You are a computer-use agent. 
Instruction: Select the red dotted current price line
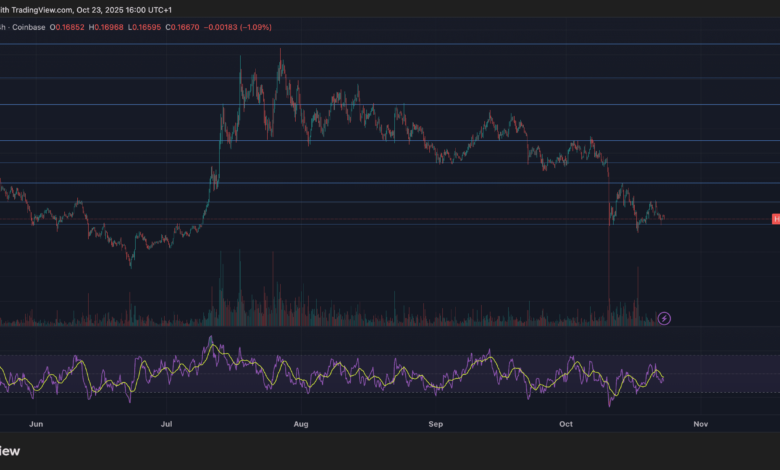click(x=720, y=219)
